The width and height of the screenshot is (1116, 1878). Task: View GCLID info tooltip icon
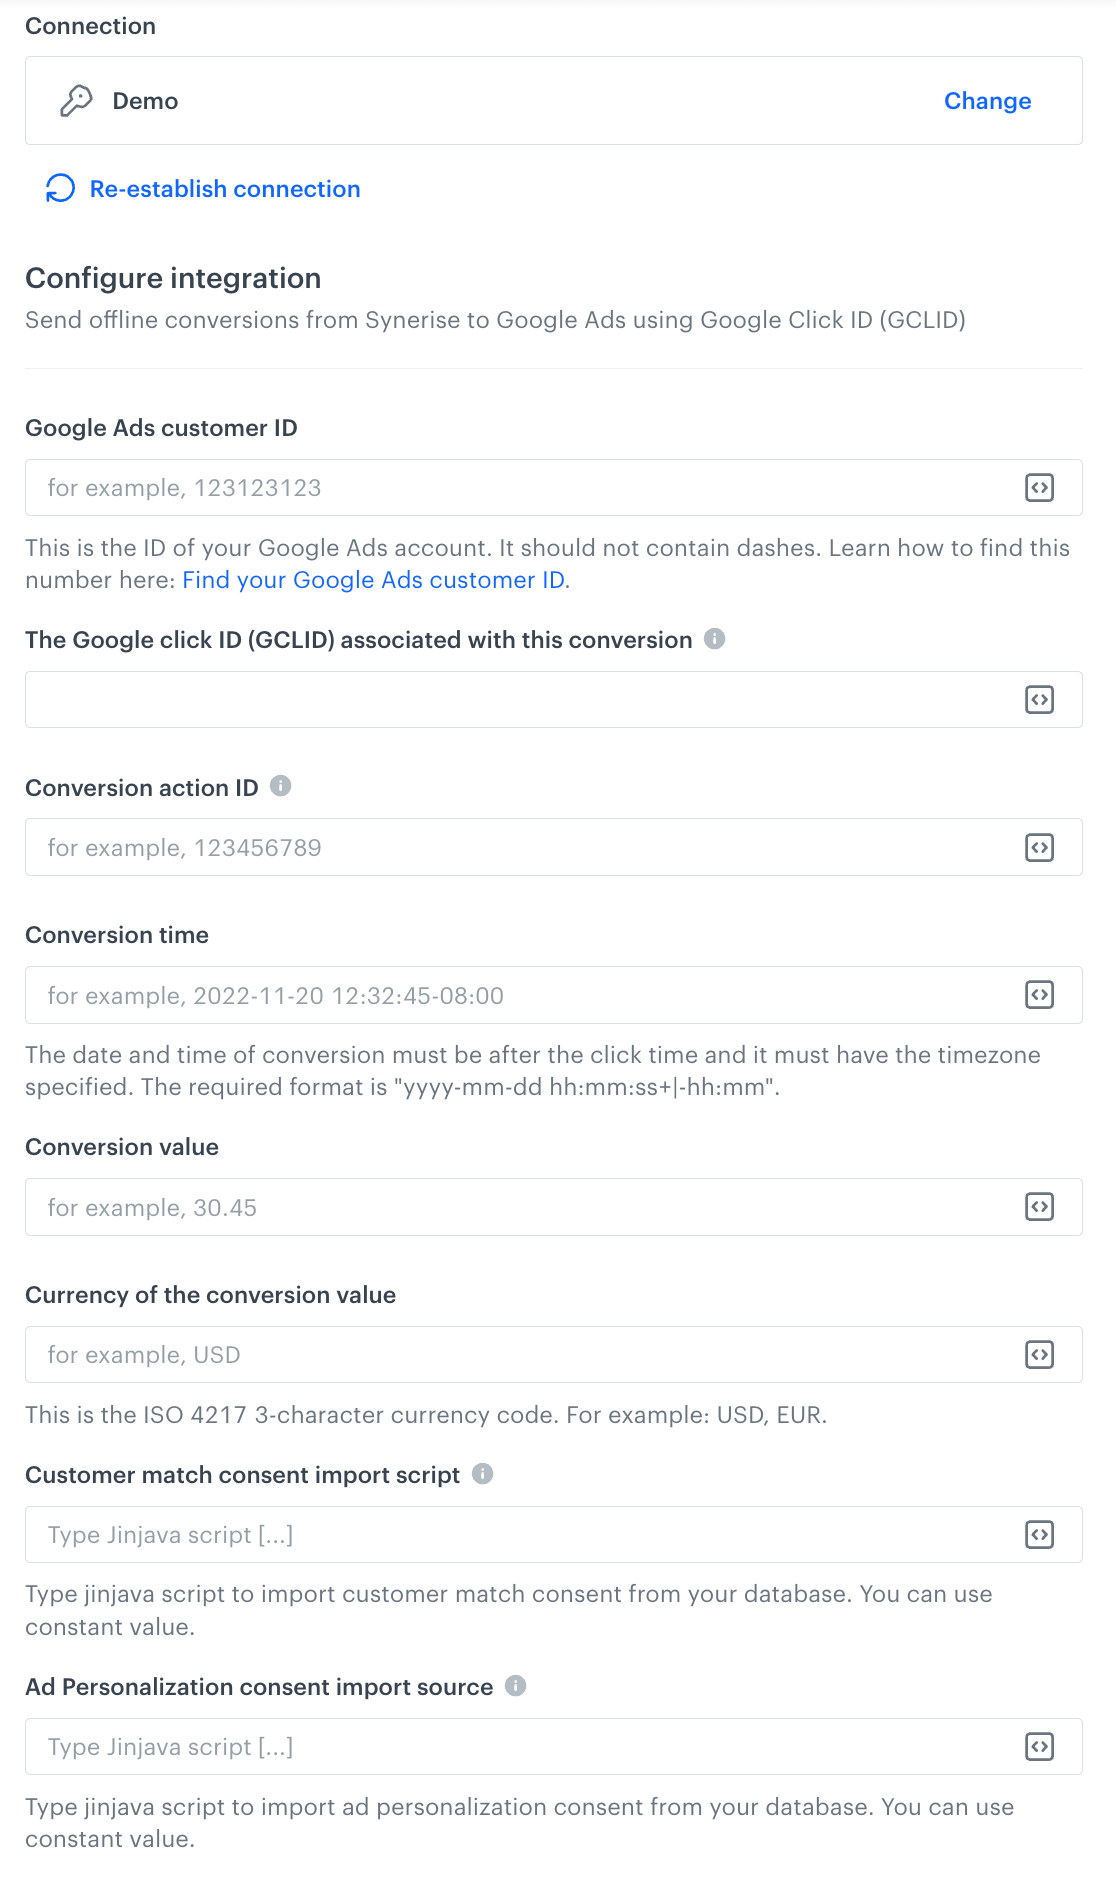[x=716, y=639]
